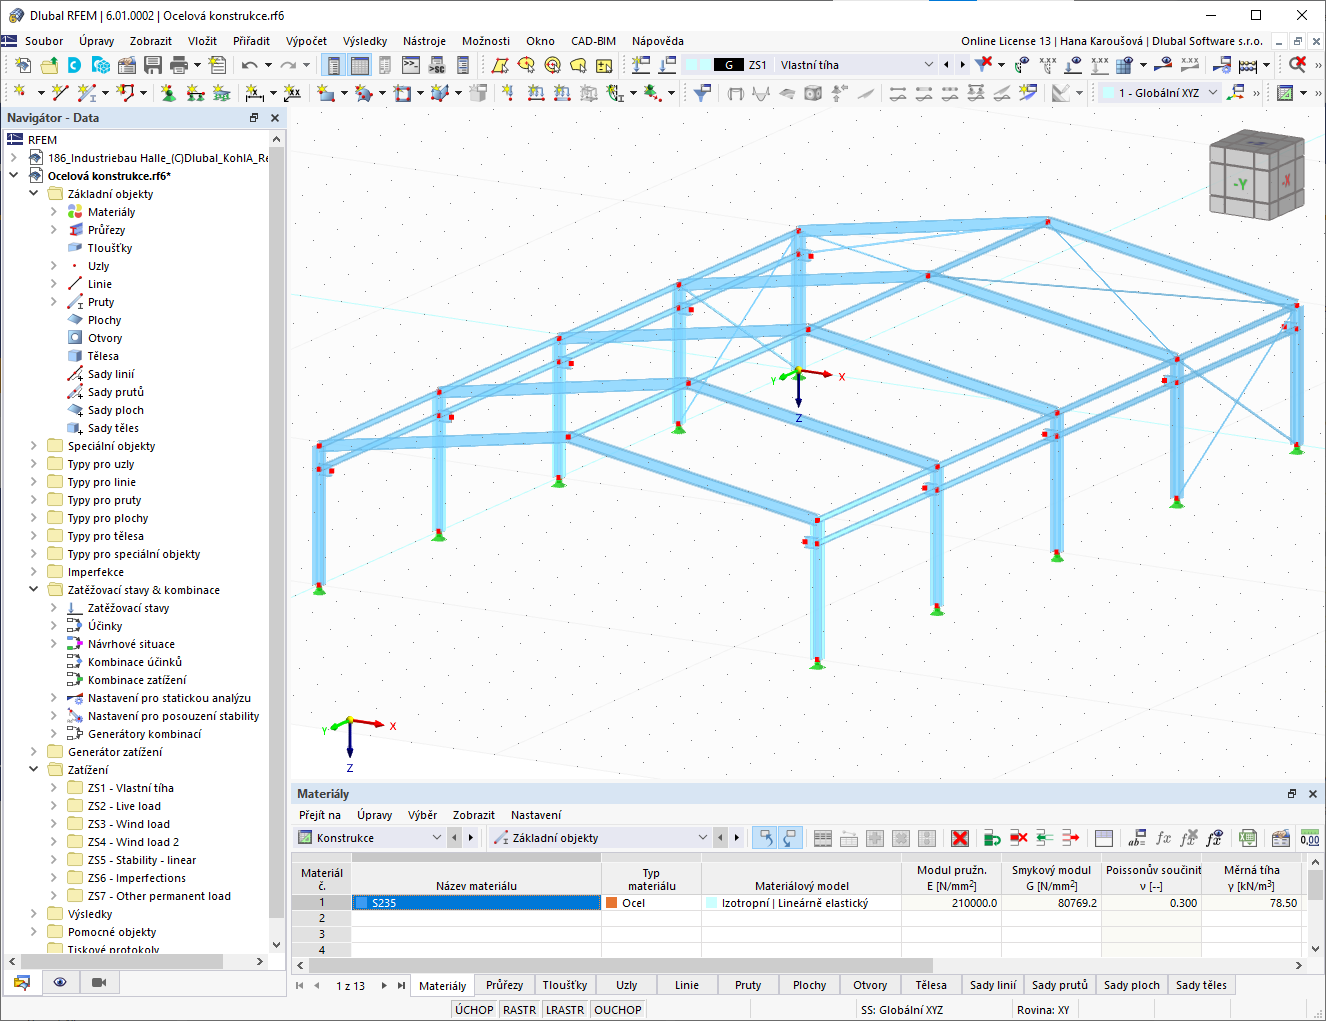Toggle visibility with the eye icon at bottom left
Image resolution: width=1326 pixels, height=1021 pixels.
[x=60, y=982]
